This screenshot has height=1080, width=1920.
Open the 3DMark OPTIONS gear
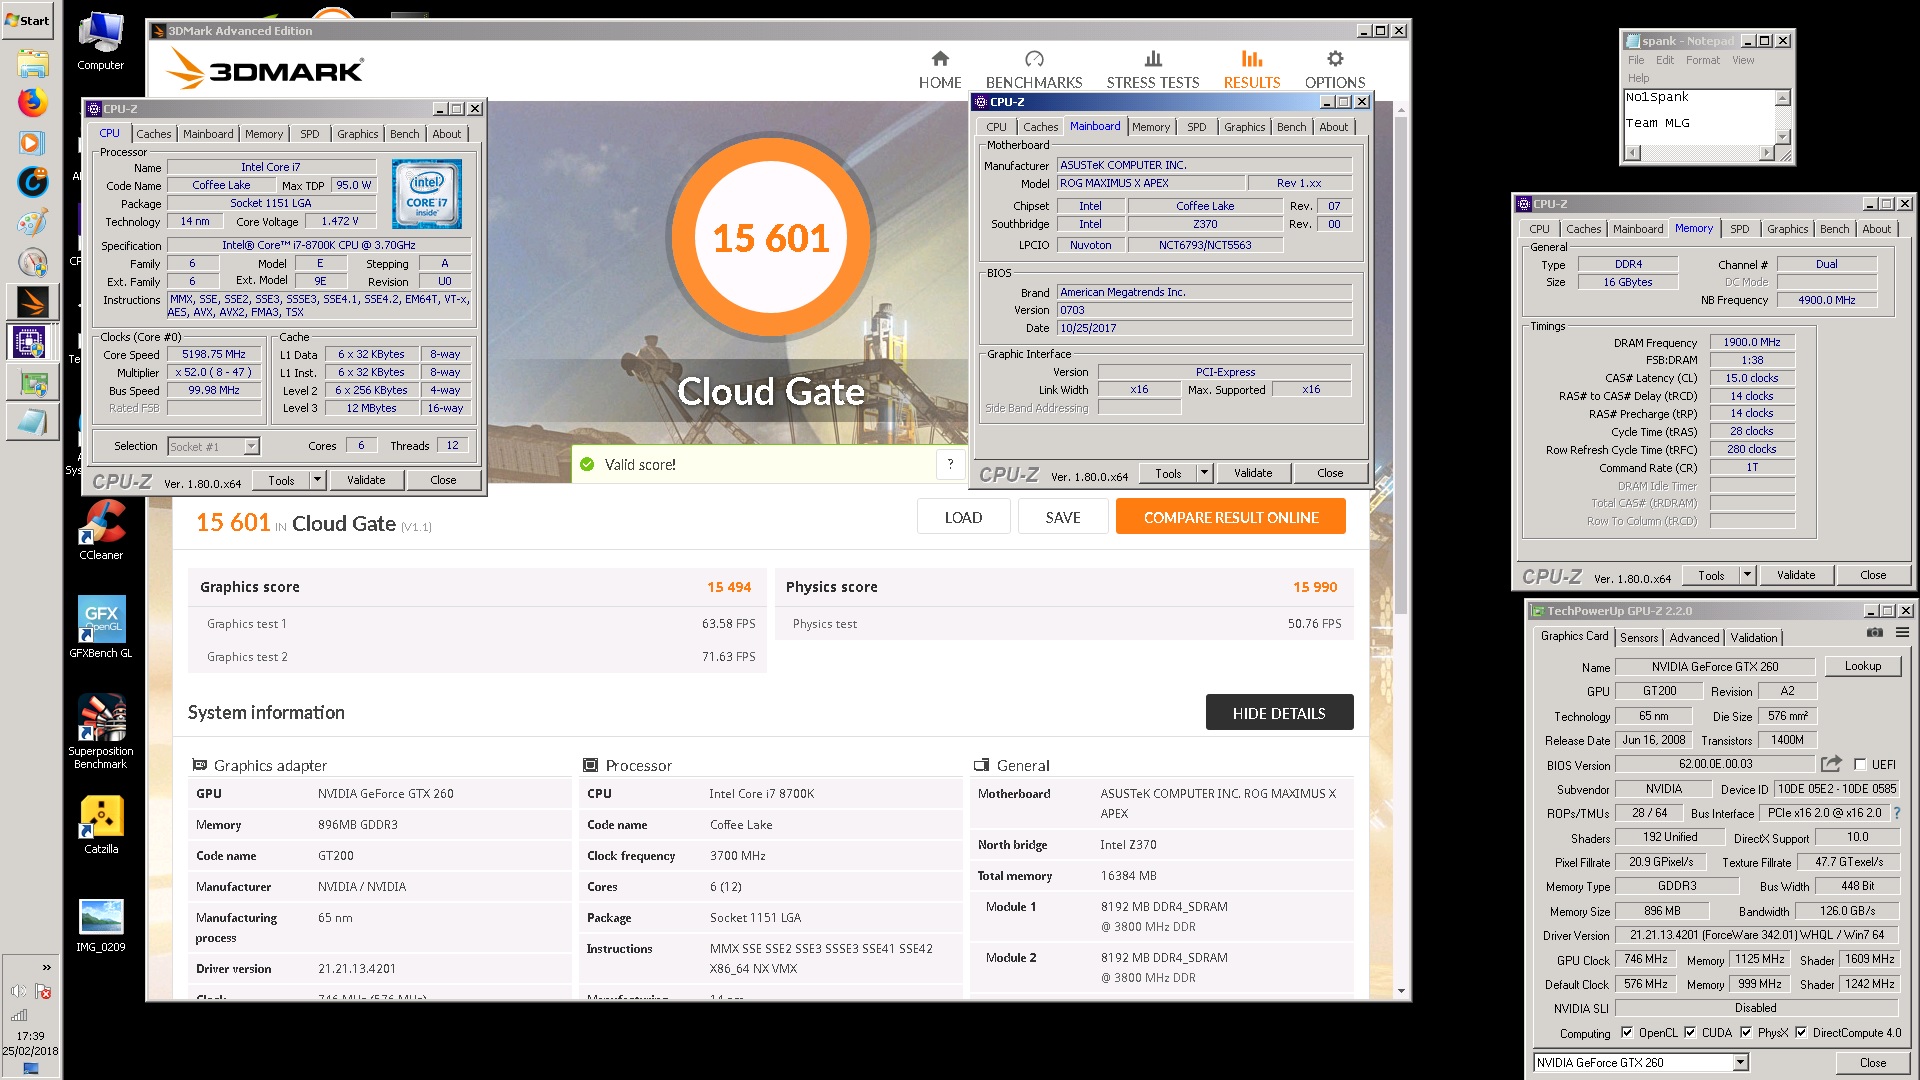(x=1334, y=69)
